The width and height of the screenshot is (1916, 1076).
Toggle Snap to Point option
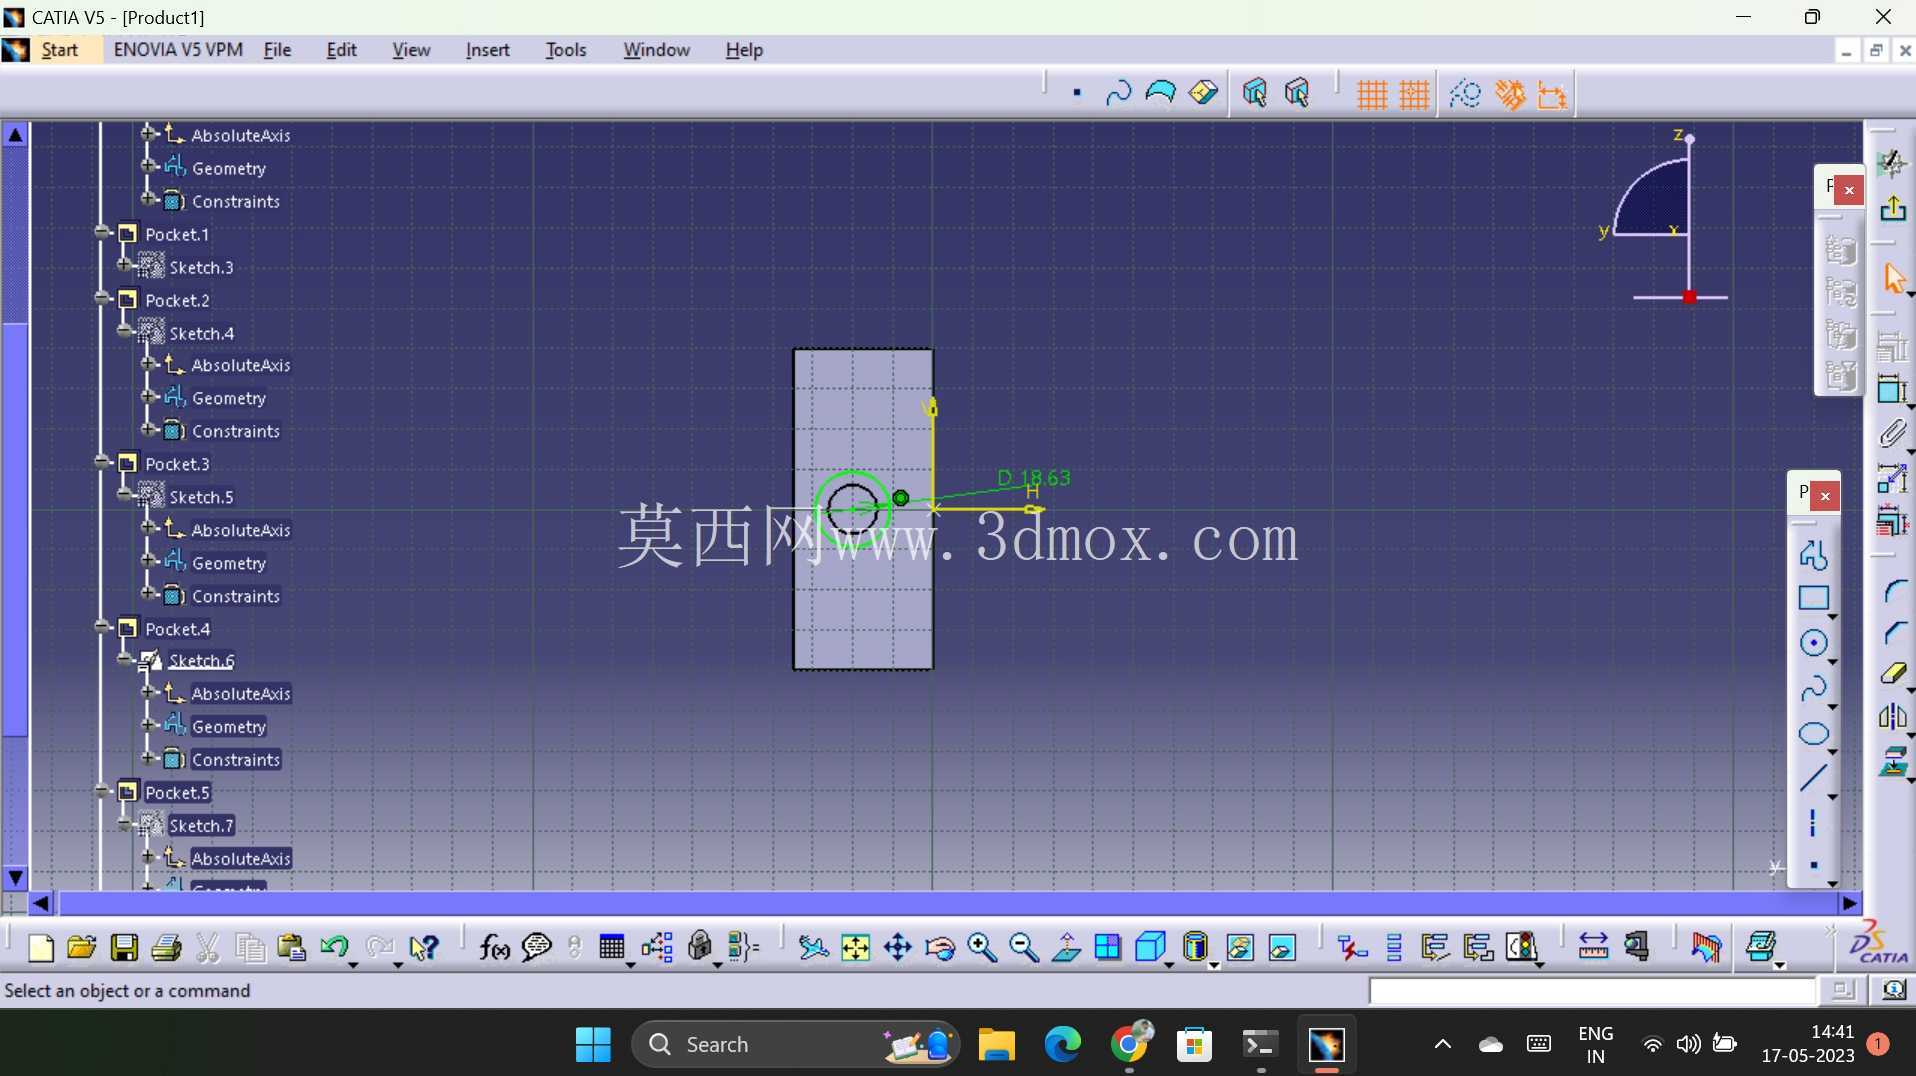click(1414, 95)
